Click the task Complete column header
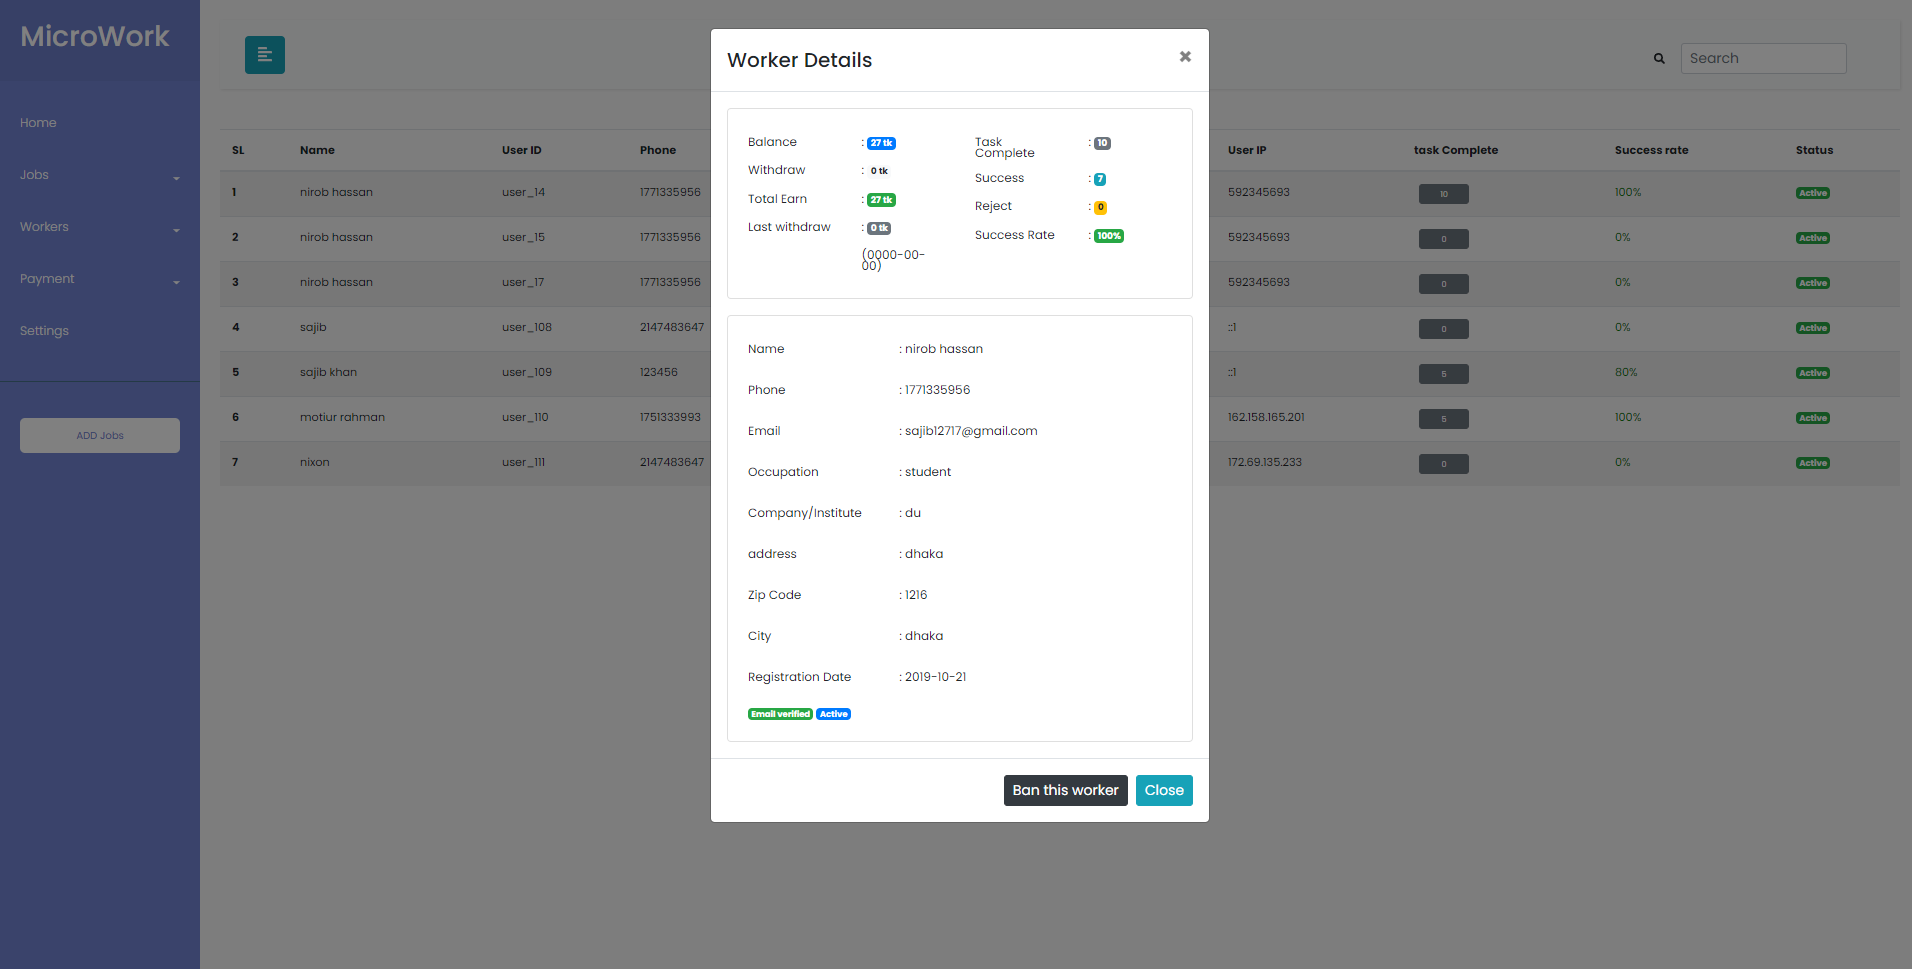Viewport: 1912px width, 969px height. click(1456, 150)
